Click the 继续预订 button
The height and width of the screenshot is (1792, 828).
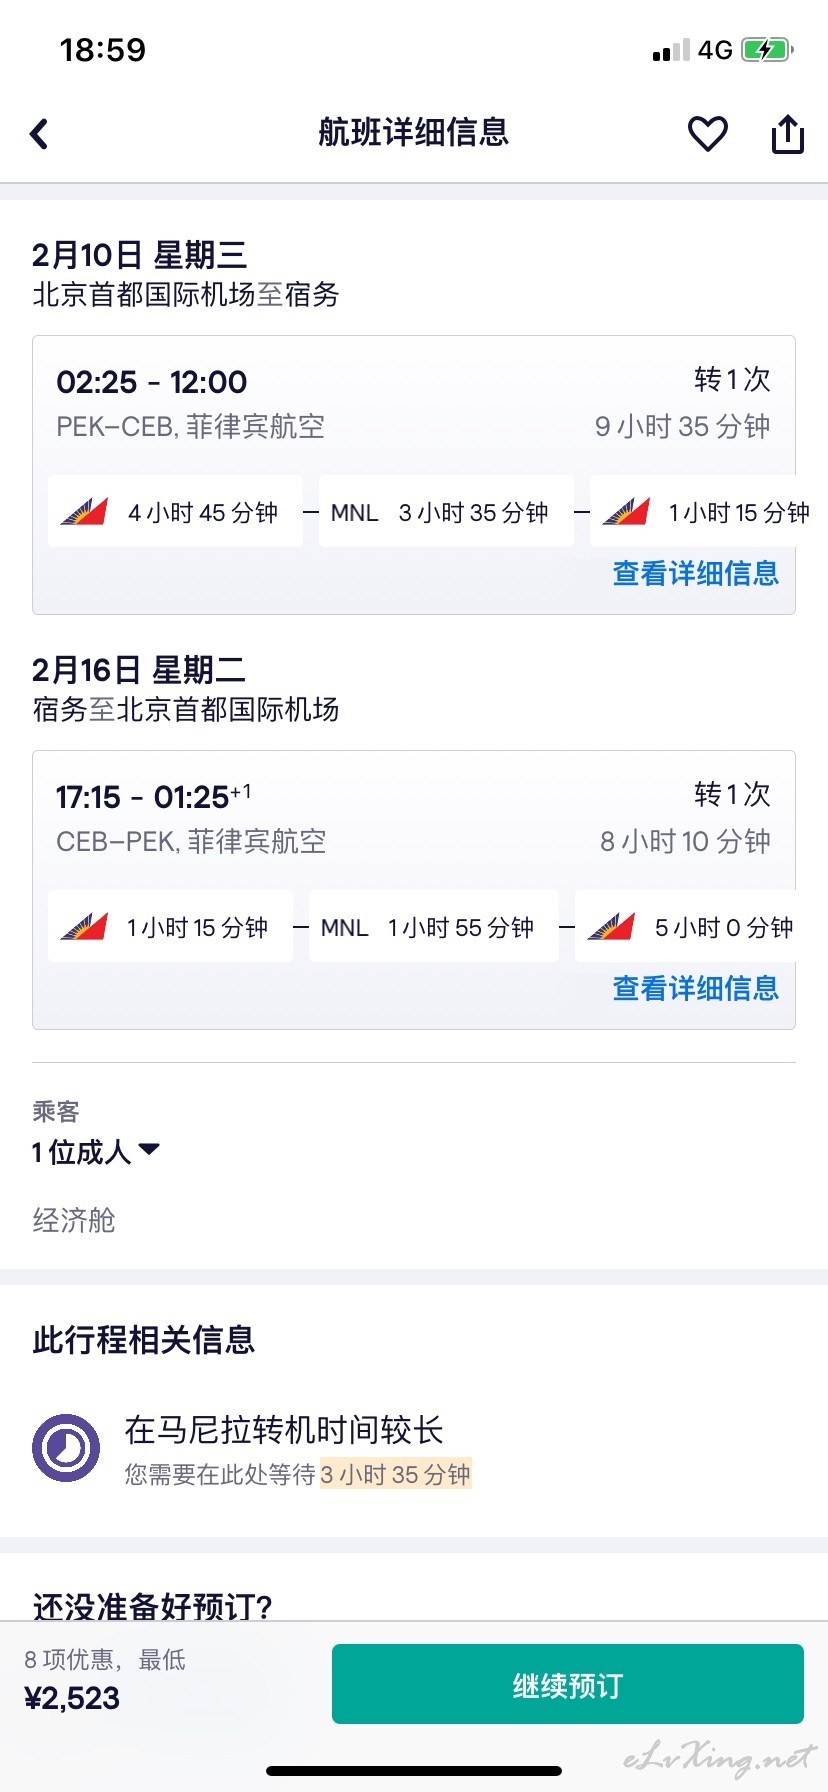coord(568,1685)
